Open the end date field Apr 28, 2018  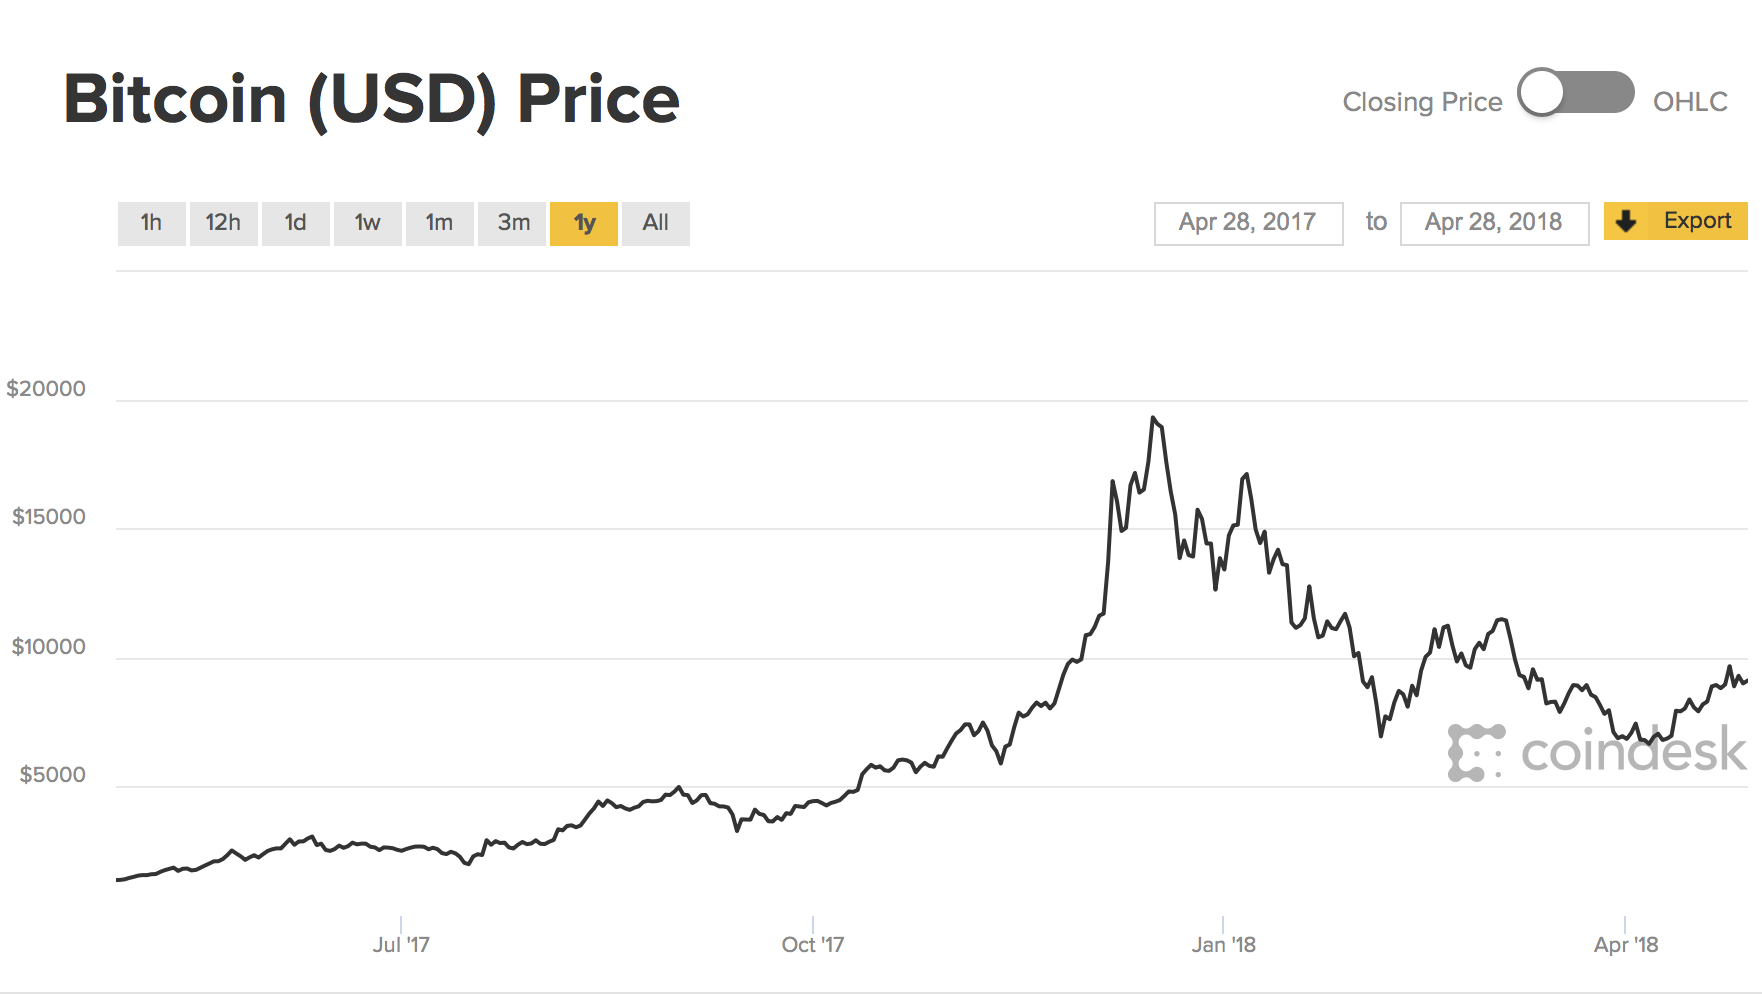pyautogui.click(x=1494, y=223)
